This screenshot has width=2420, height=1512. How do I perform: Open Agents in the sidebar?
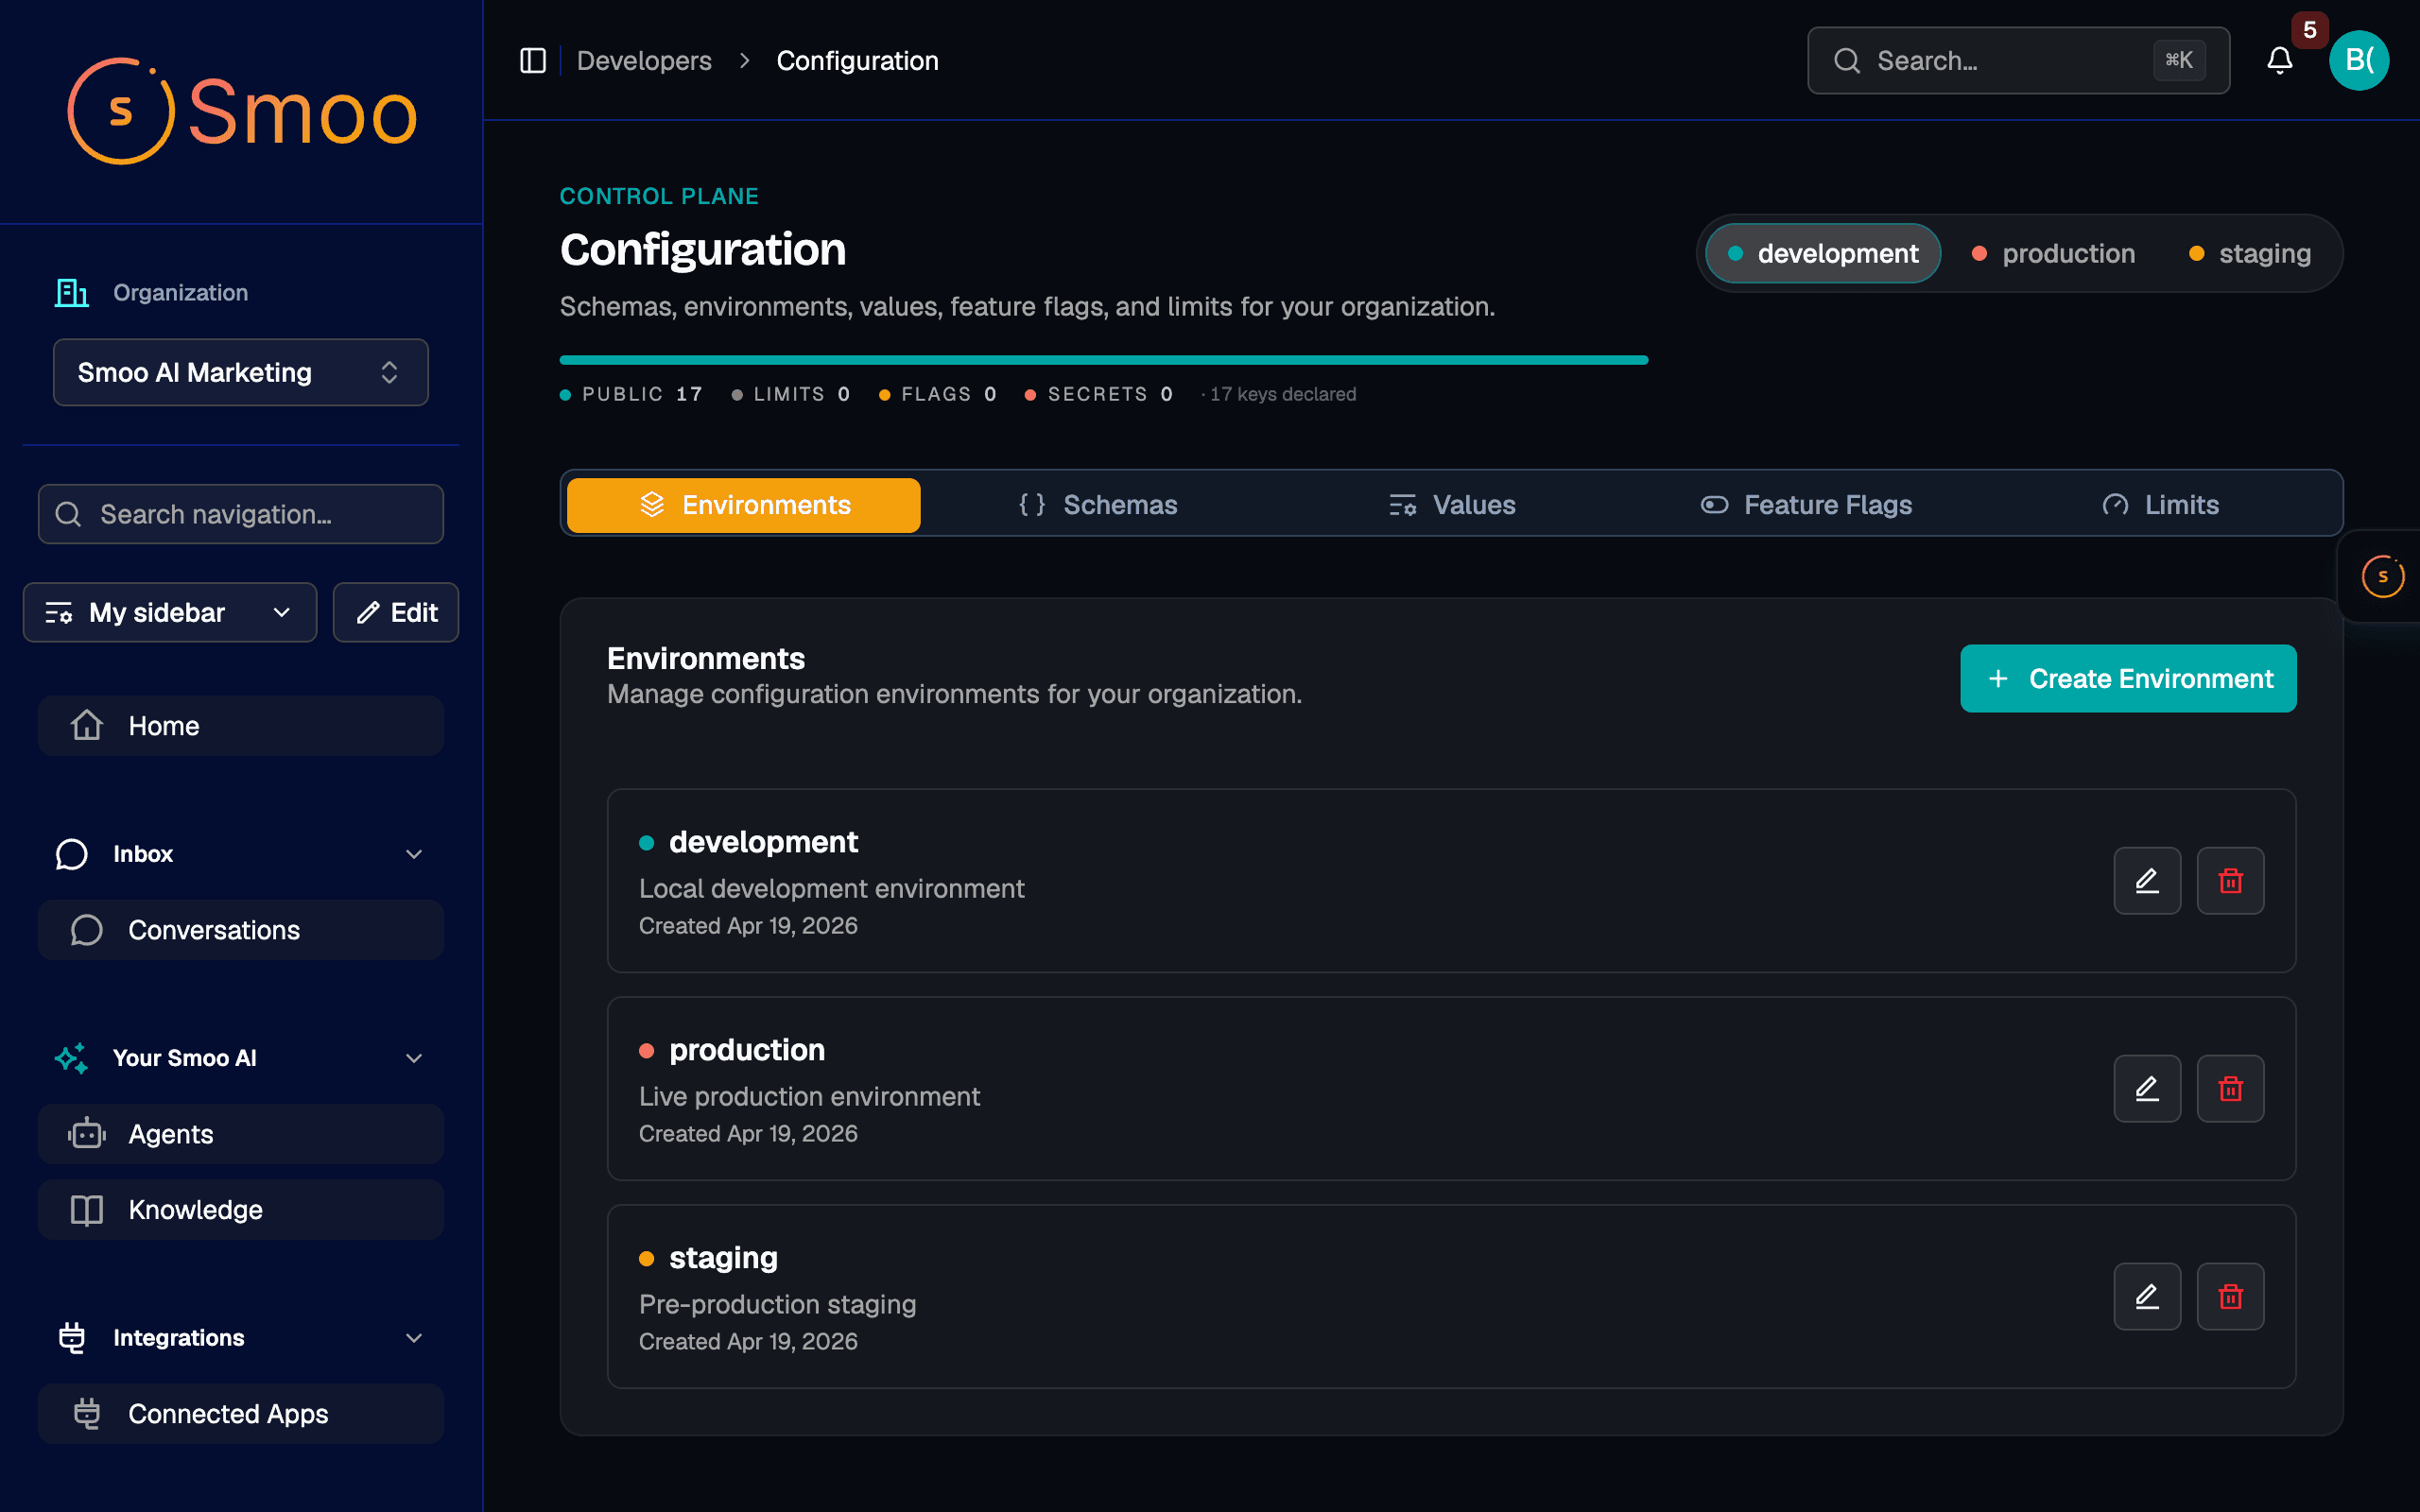pyautogui.click(x=241, y=1134)
